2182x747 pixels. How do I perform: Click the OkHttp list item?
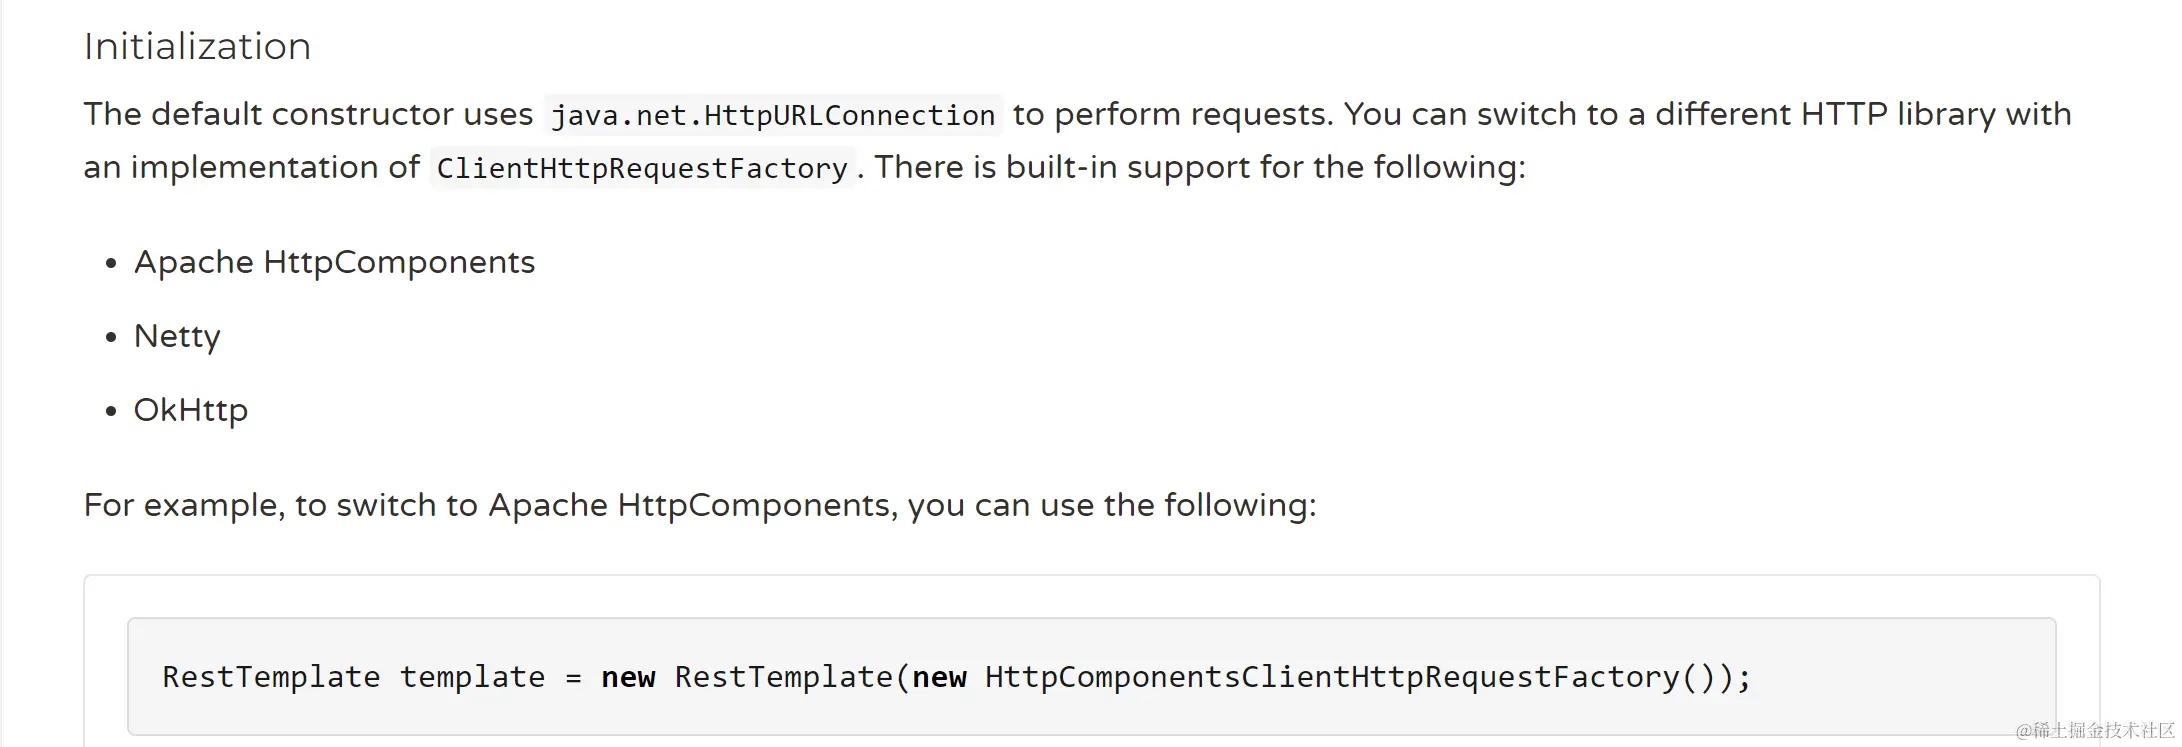(x=191, y=410)
